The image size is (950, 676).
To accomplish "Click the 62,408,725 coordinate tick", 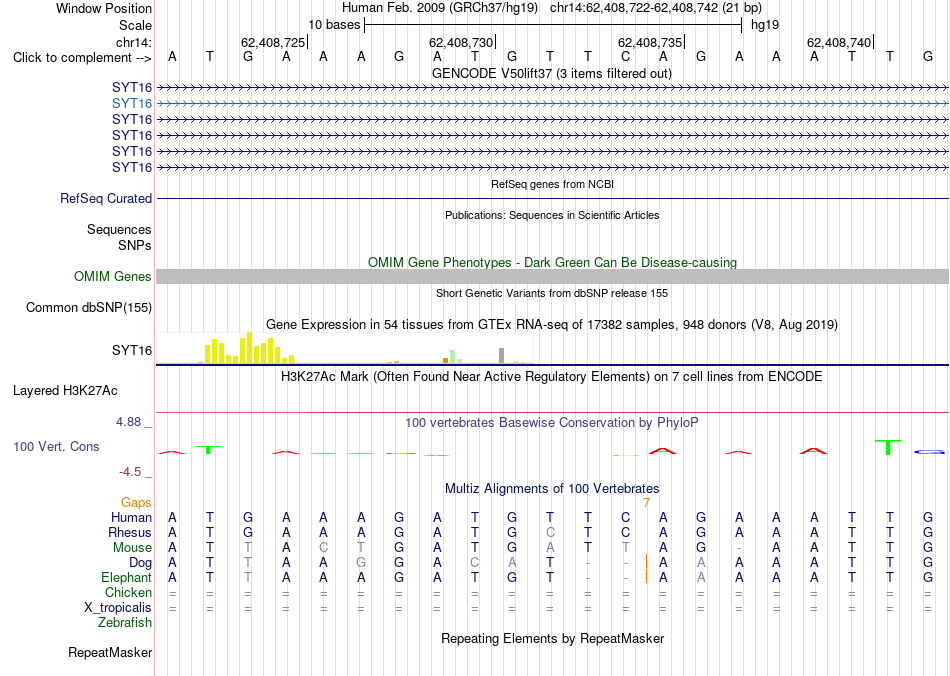I will pyautogui.click(x=273, y=42).
